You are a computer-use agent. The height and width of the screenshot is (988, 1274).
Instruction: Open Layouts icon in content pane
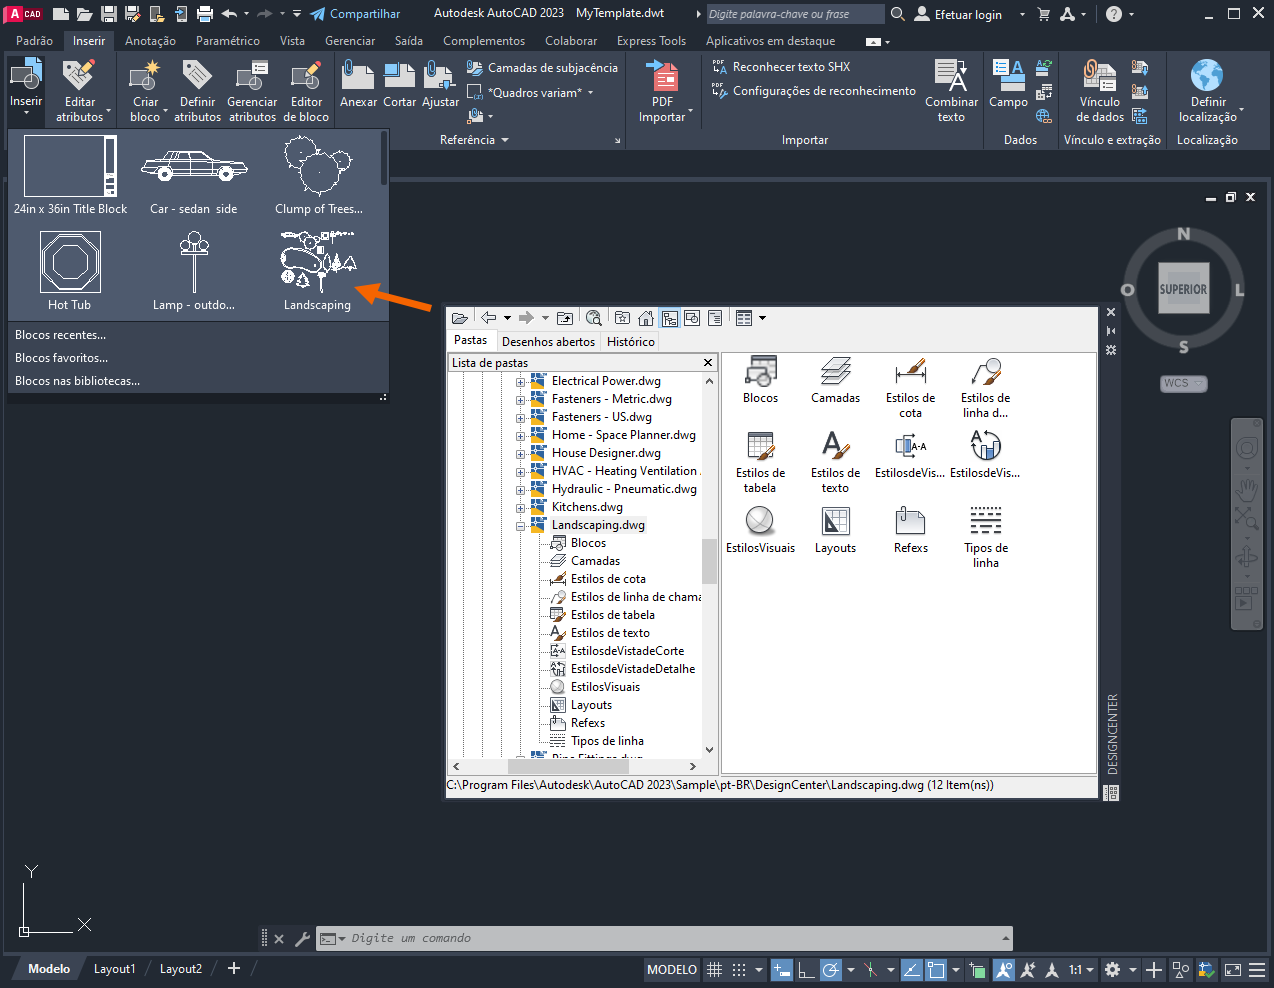pos(835,530)
